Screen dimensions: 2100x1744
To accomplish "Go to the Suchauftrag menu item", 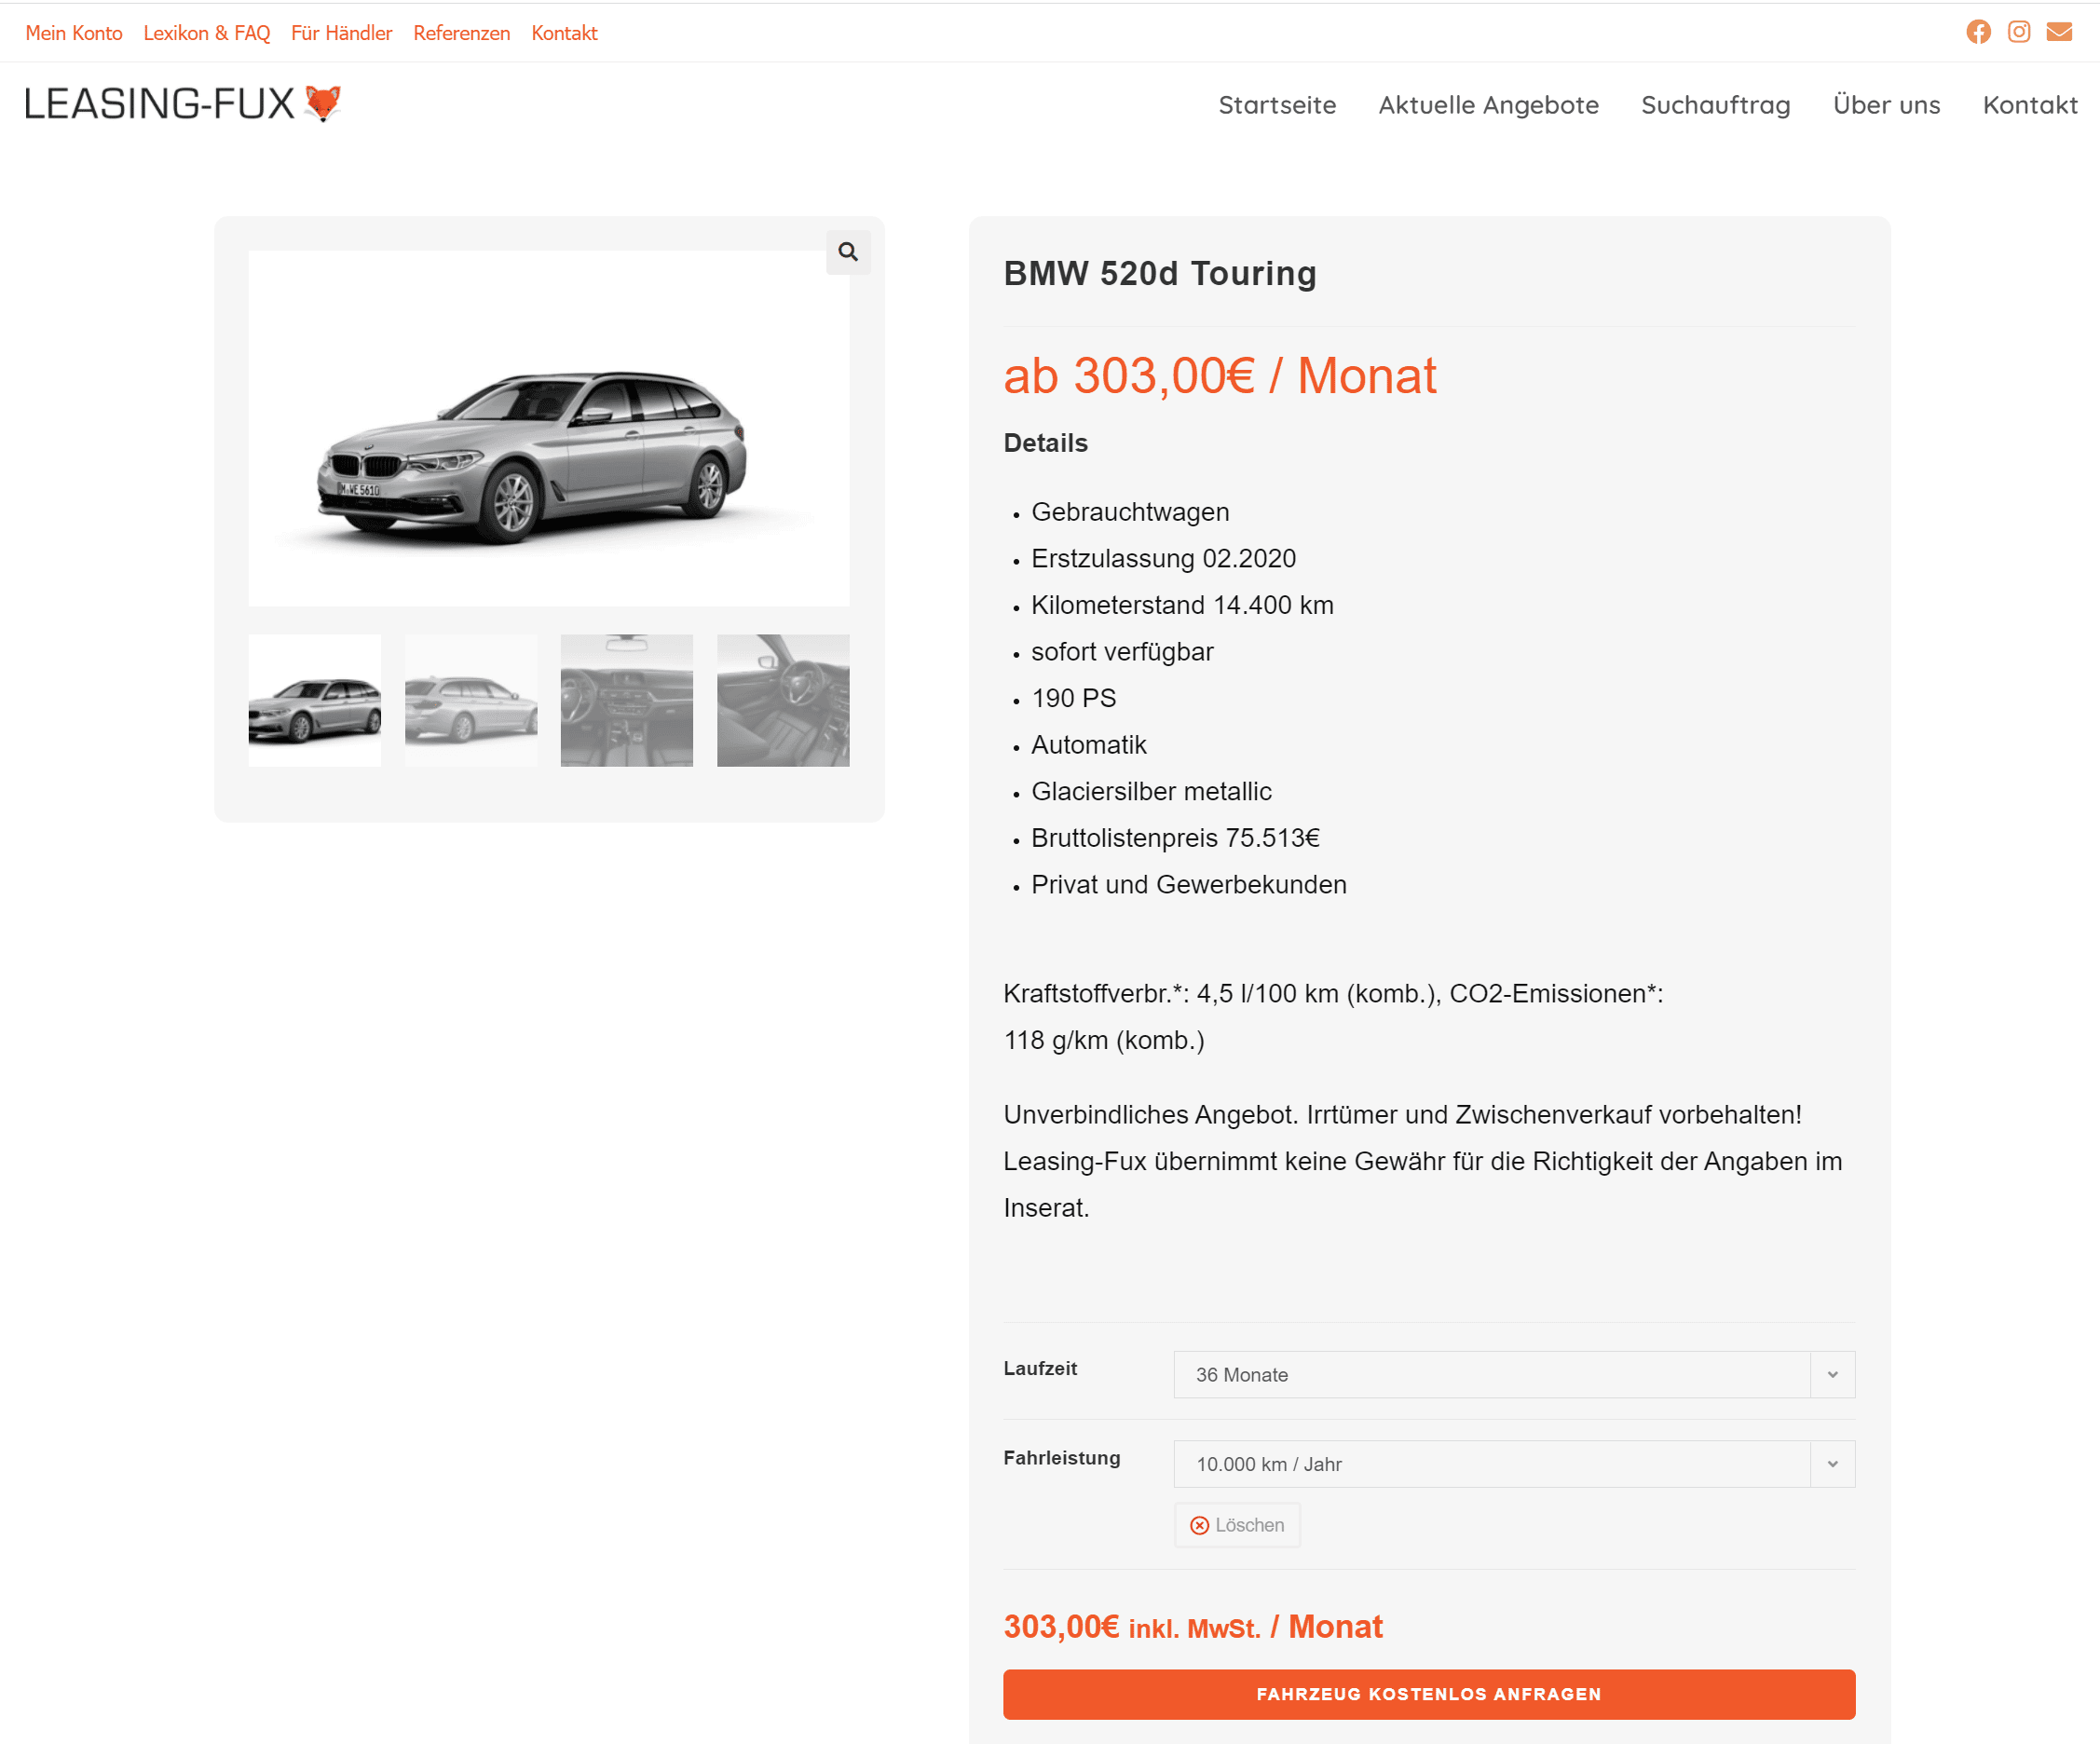I will click(1715, 105).
